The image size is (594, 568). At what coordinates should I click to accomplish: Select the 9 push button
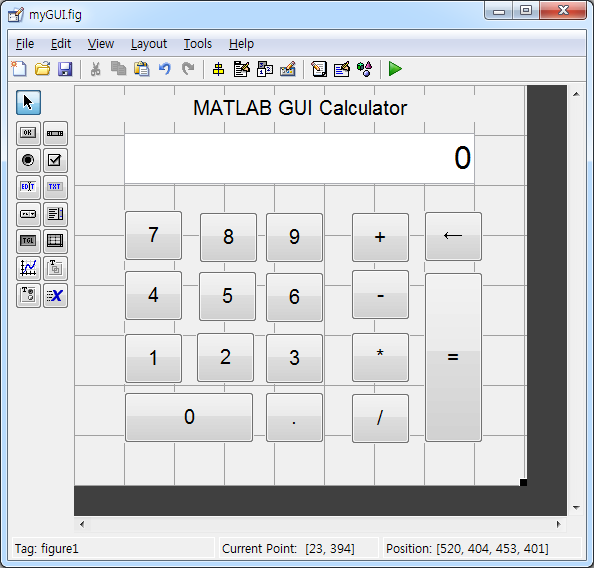coord(294,237)
